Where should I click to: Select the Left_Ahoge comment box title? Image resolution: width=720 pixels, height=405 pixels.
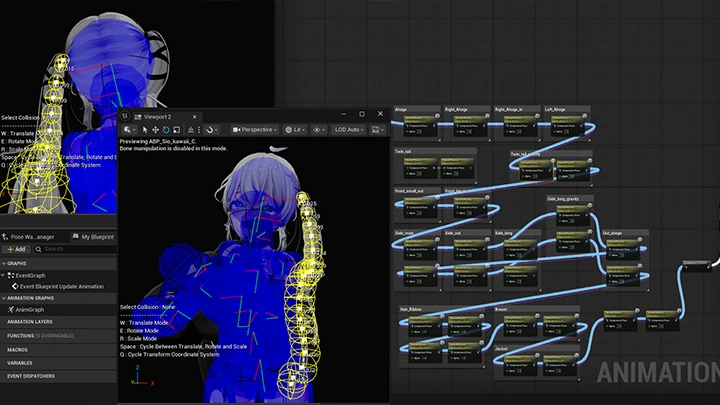[x=555, y=110]
